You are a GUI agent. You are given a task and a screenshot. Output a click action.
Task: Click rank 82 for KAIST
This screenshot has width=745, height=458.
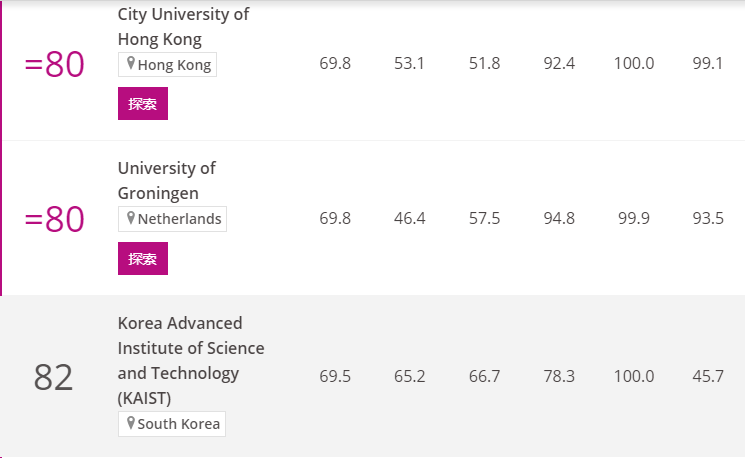tap(53, 378)
